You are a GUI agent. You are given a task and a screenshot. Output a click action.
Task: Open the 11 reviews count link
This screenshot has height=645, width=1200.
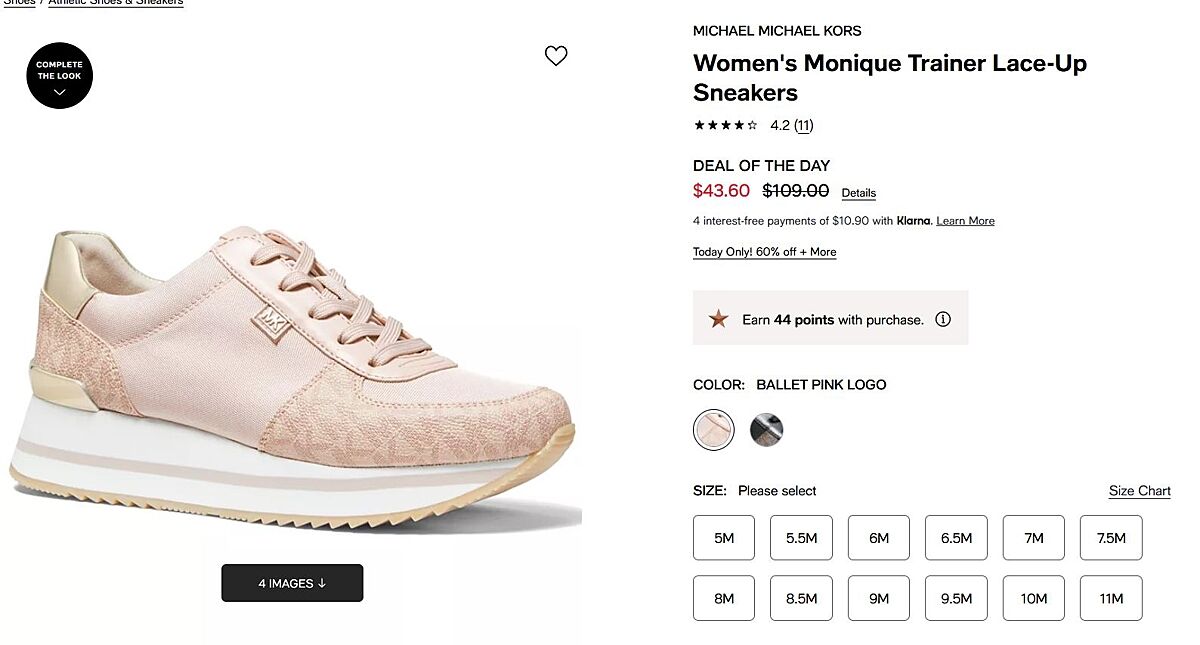tap(804, 125)
